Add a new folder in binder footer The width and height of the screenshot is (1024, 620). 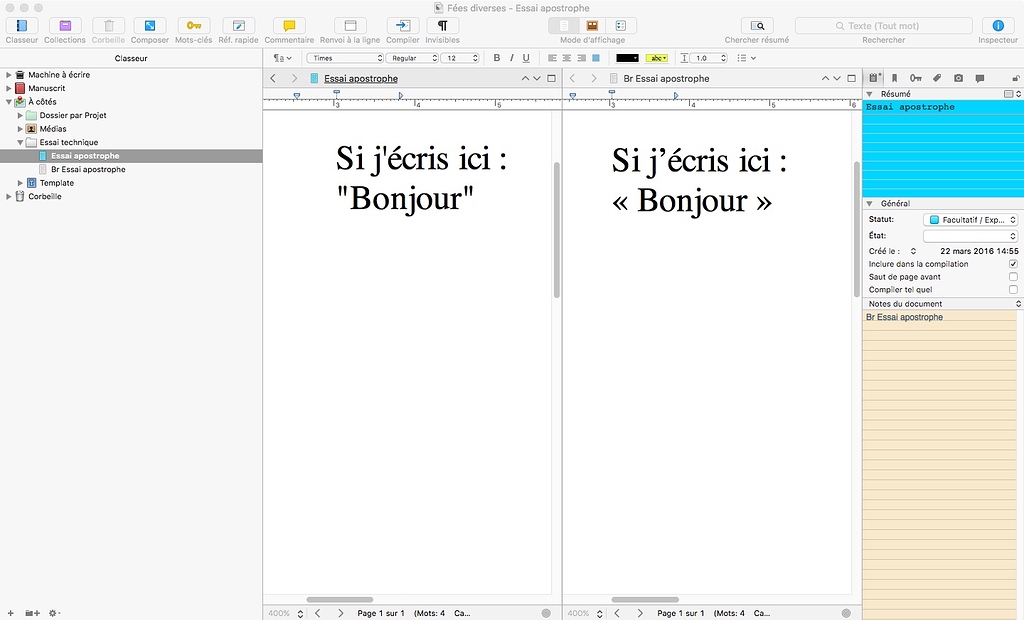(33, 613)
